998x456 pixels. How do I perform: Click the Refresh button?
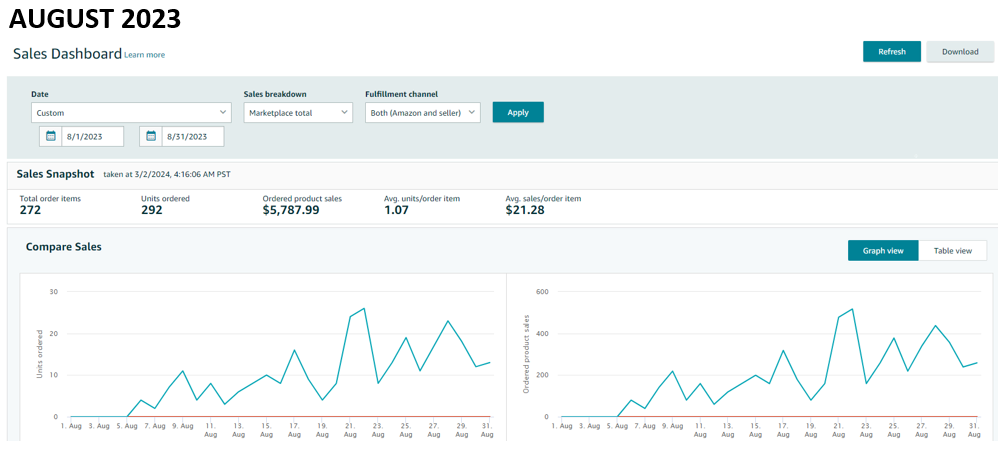[891, 52]
